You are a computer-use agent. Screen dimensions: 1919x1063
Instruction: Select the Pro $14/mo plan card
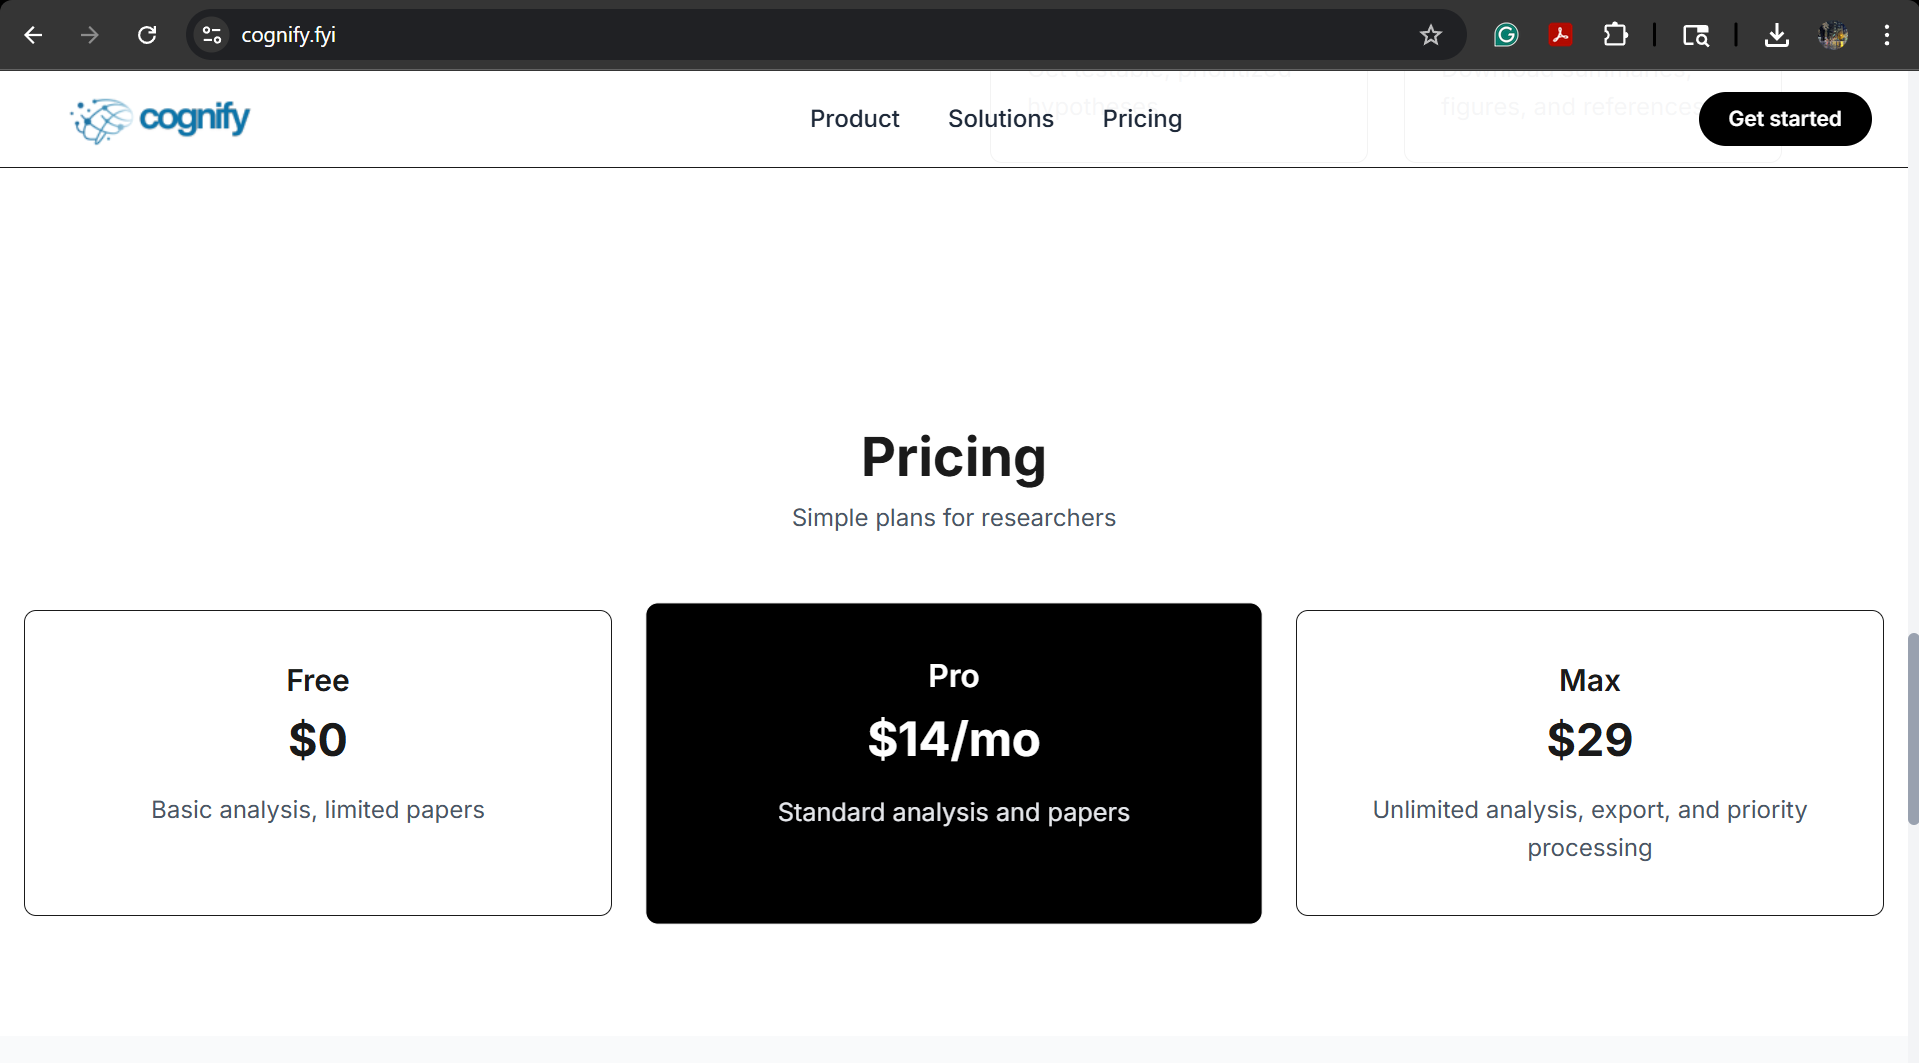coord(954,763)
